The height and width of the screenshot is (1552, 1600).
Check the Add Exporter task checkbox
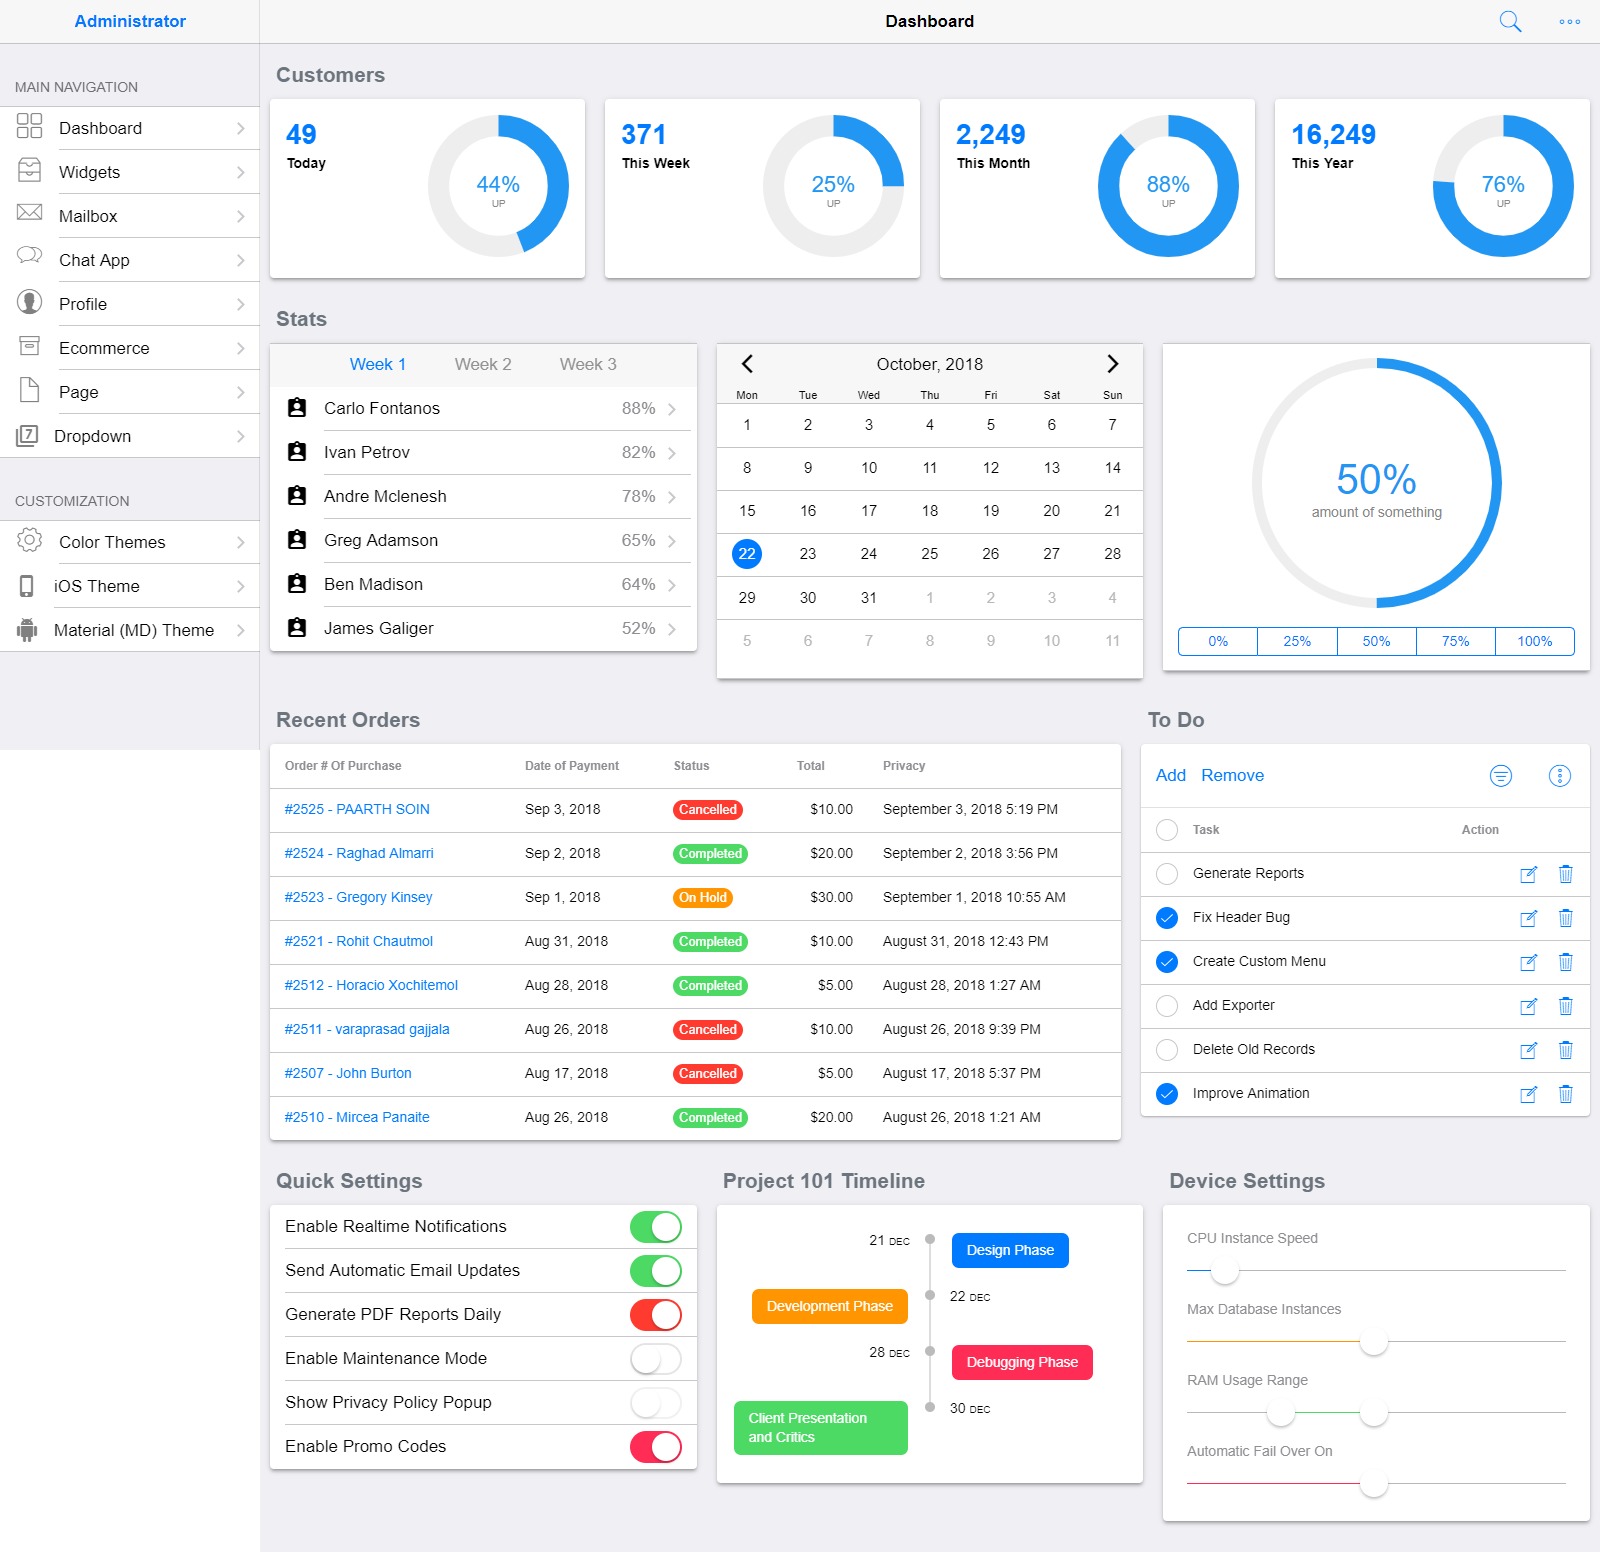point(1167,1006)
